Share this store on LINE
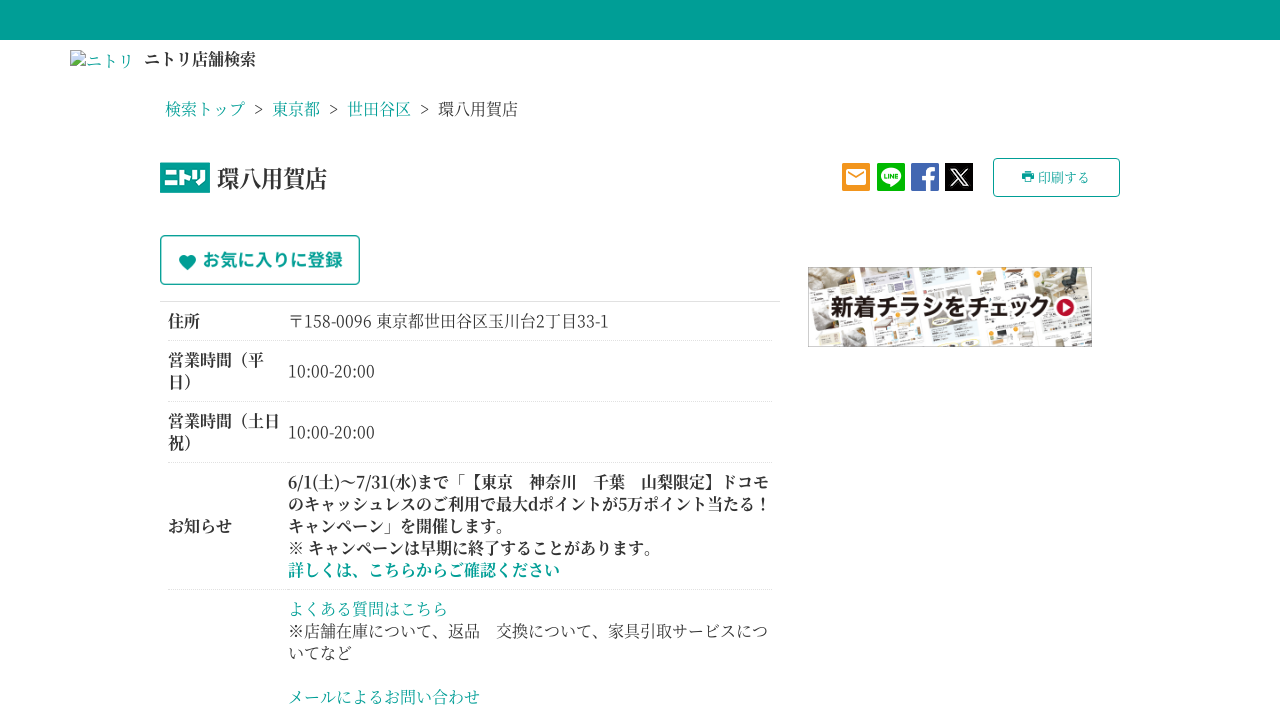Viewport: 1280px width, 720px height. point(890,177)
